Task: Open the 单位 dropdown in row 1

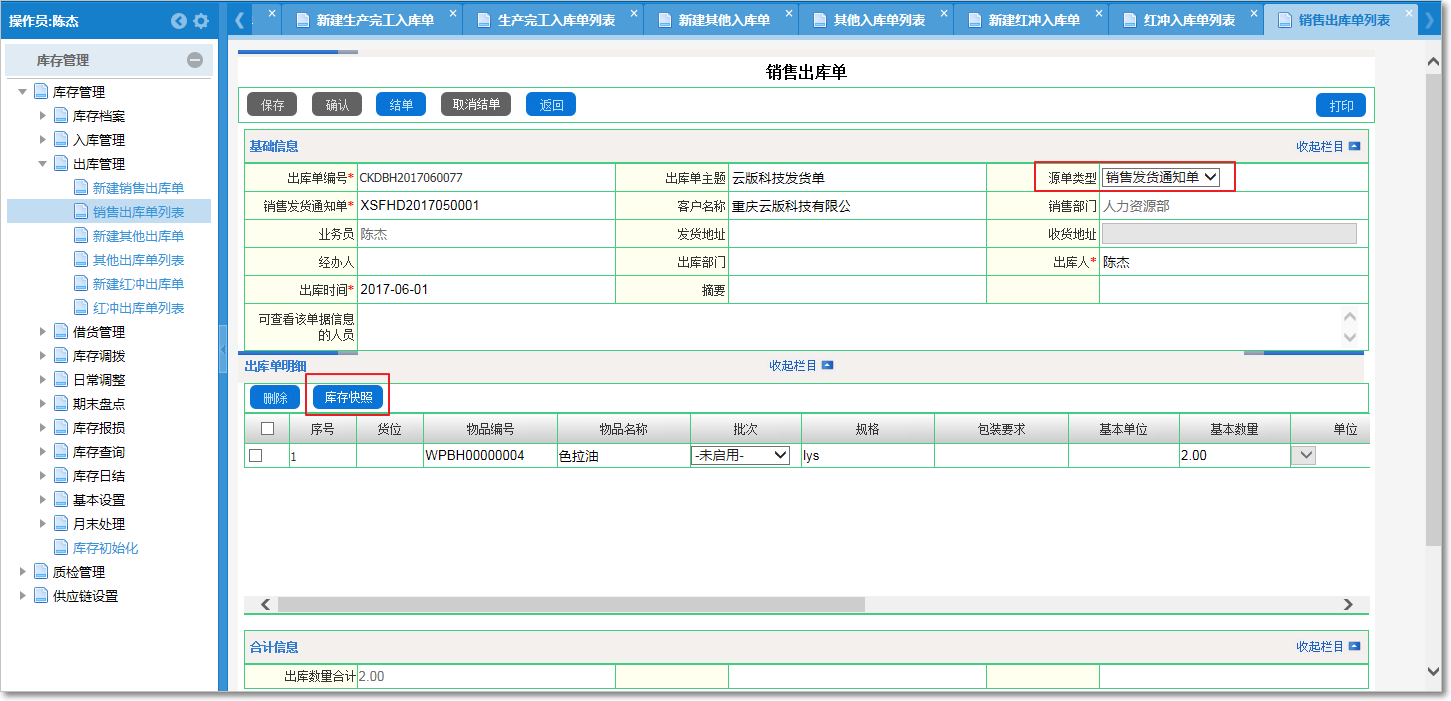Action: (x=1305, y=456)
